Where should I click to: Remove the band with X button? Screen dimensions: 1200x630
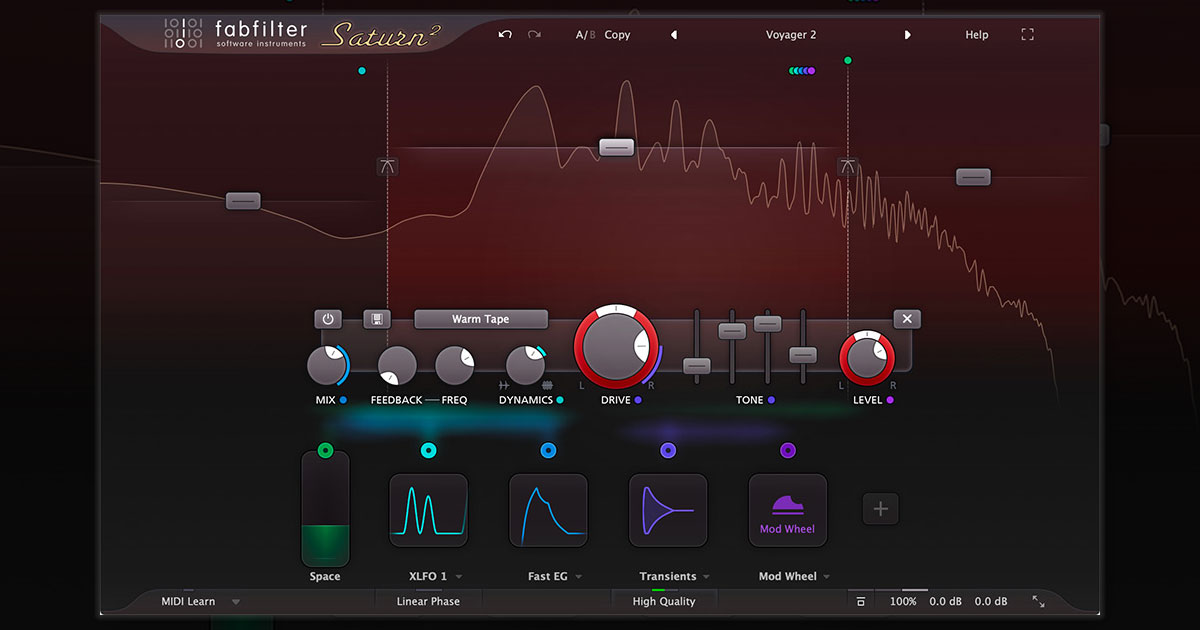907,319
